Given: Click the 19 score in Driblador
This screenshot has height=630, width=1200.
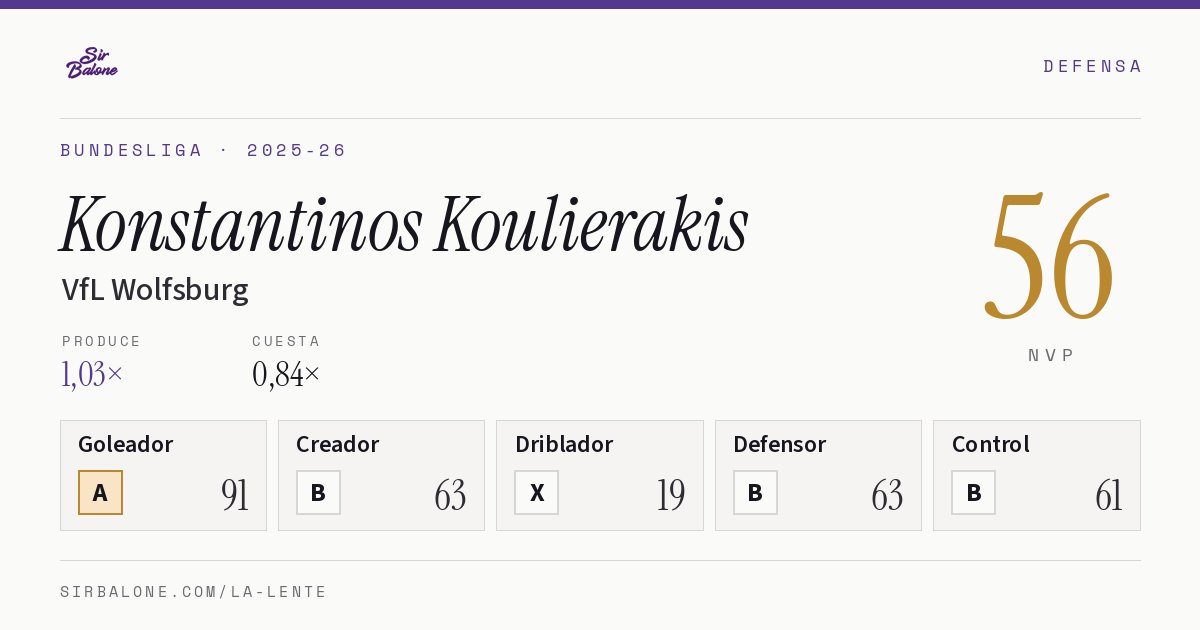Looking at the screenshot, I should (x=671, y=495).
